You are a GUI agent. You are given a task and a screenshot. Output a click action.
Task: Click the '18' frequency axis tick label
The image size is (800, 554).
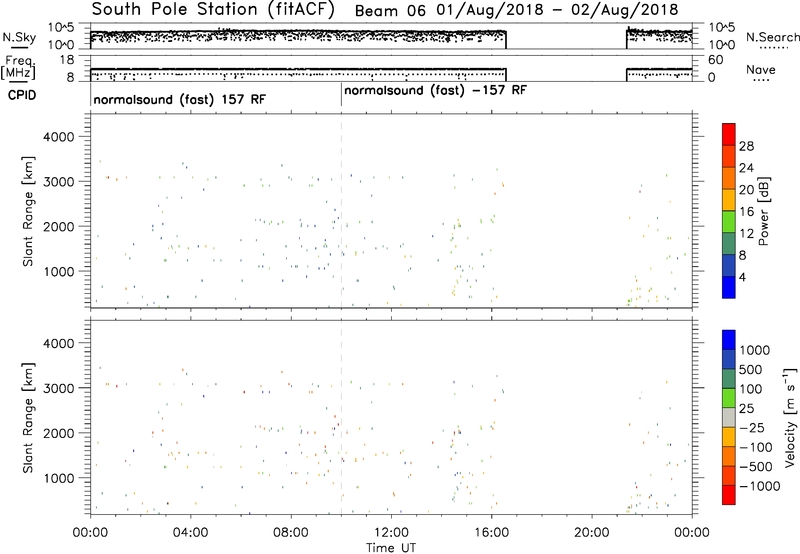(67, 60)
